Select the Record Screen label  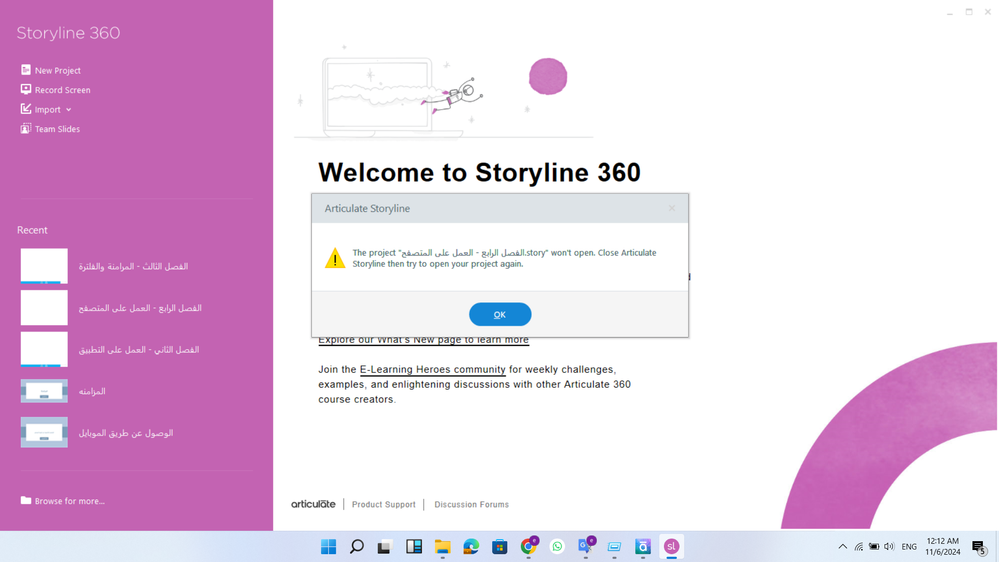click(x=62, y=90)
